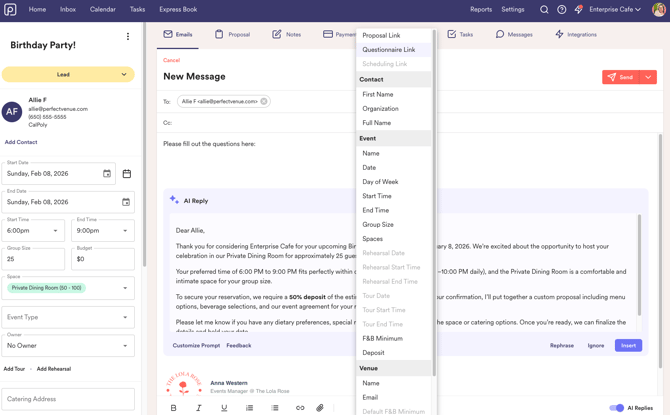This screenshot has width=670, height=415.
Task: Remove Allie F recipient chip
Action: click(264, 101)
